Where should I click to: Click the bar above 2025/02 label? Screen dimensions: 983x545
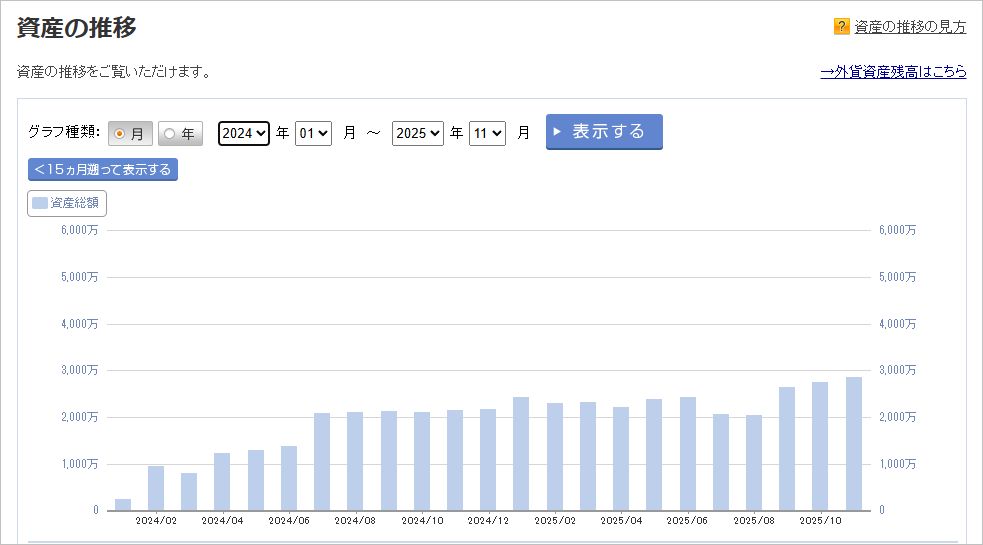[x=555, y=457]
